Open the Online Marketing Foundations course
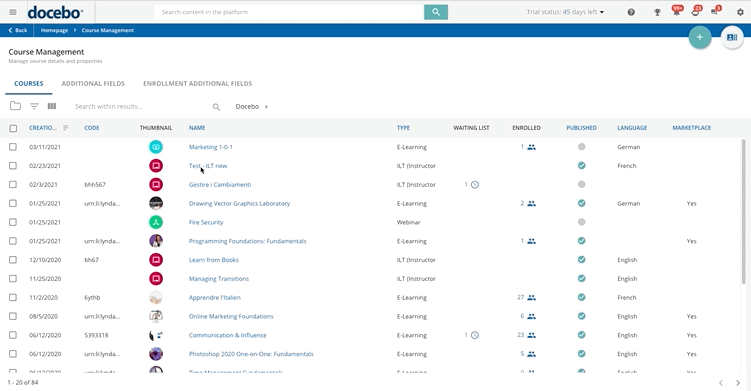The width and height of the screenshot is (751, 391). (231, 316)
